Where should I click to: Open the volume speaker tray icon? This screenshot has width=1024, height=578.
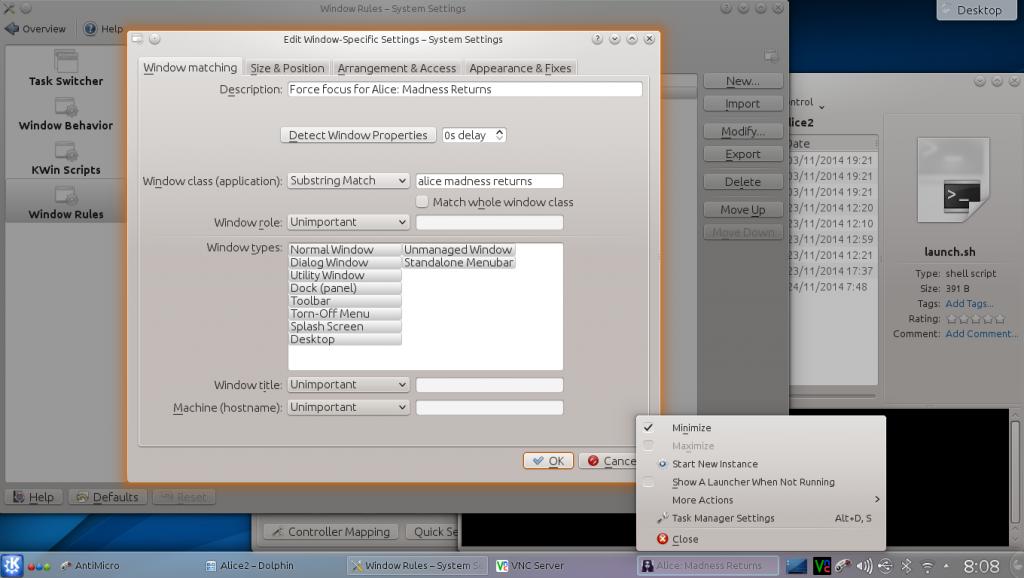pos(863,566)
